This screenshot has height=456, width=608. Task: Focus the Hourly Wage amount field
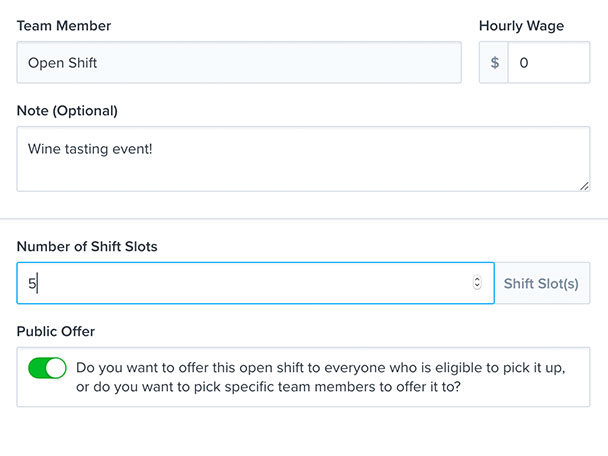(x=549, y=62)
